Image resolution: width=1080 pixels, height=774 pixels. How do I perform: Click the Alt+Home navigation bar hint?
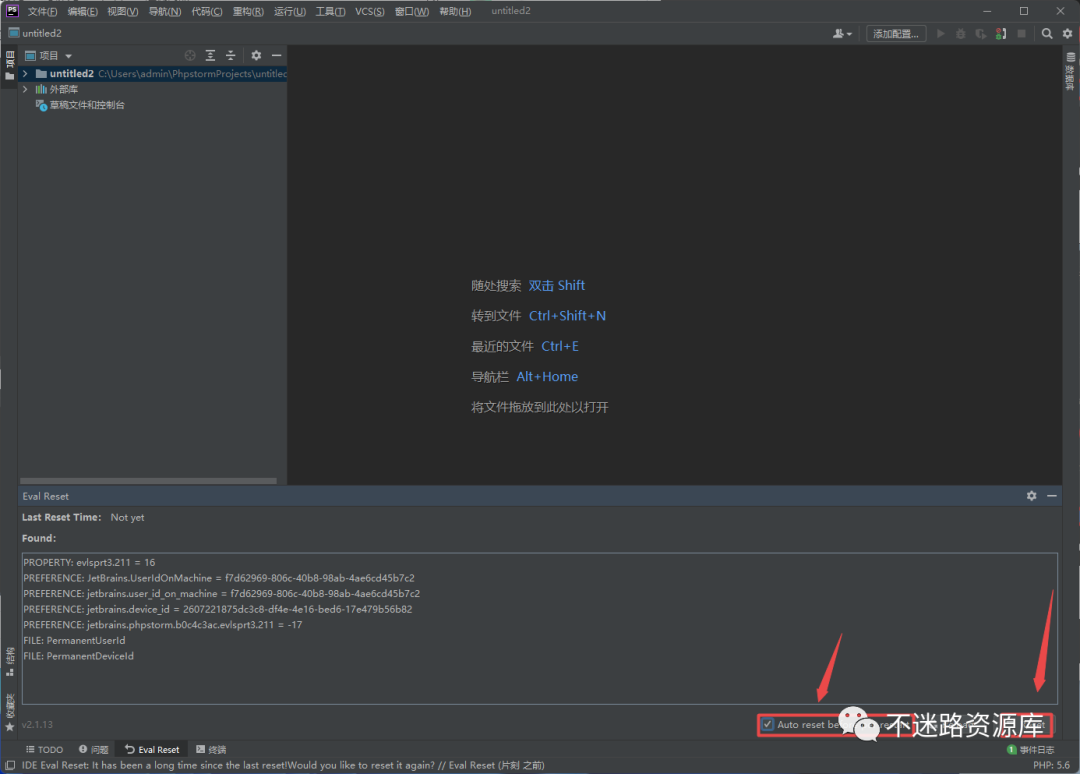547,377
